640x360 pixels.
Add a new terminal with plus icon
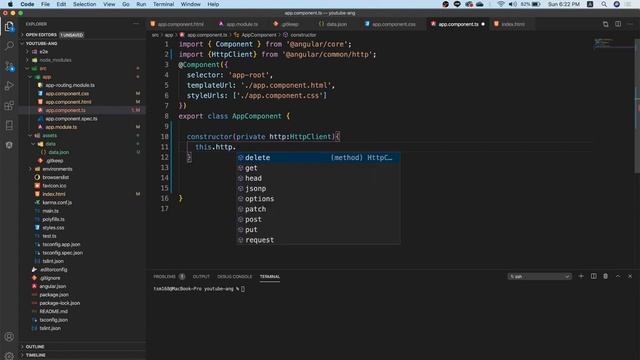(581, 276)
